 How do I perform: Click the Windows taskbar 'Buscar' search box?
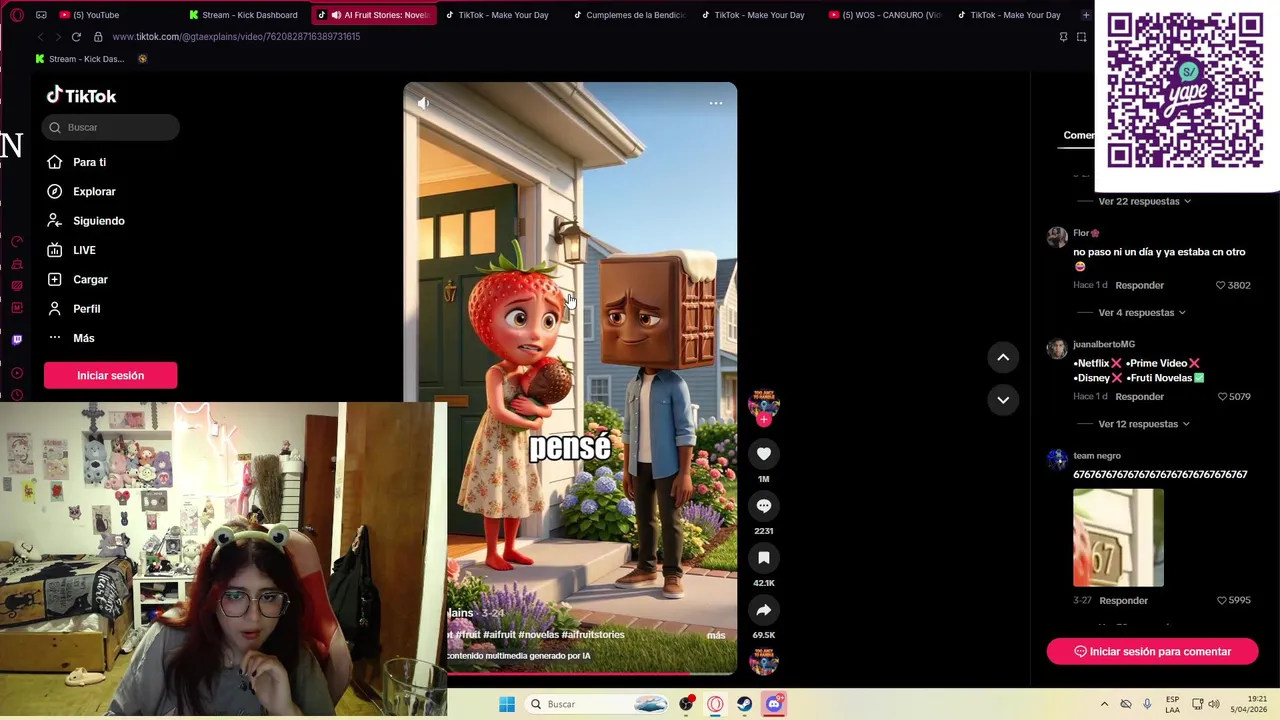[x=598, y=704]
